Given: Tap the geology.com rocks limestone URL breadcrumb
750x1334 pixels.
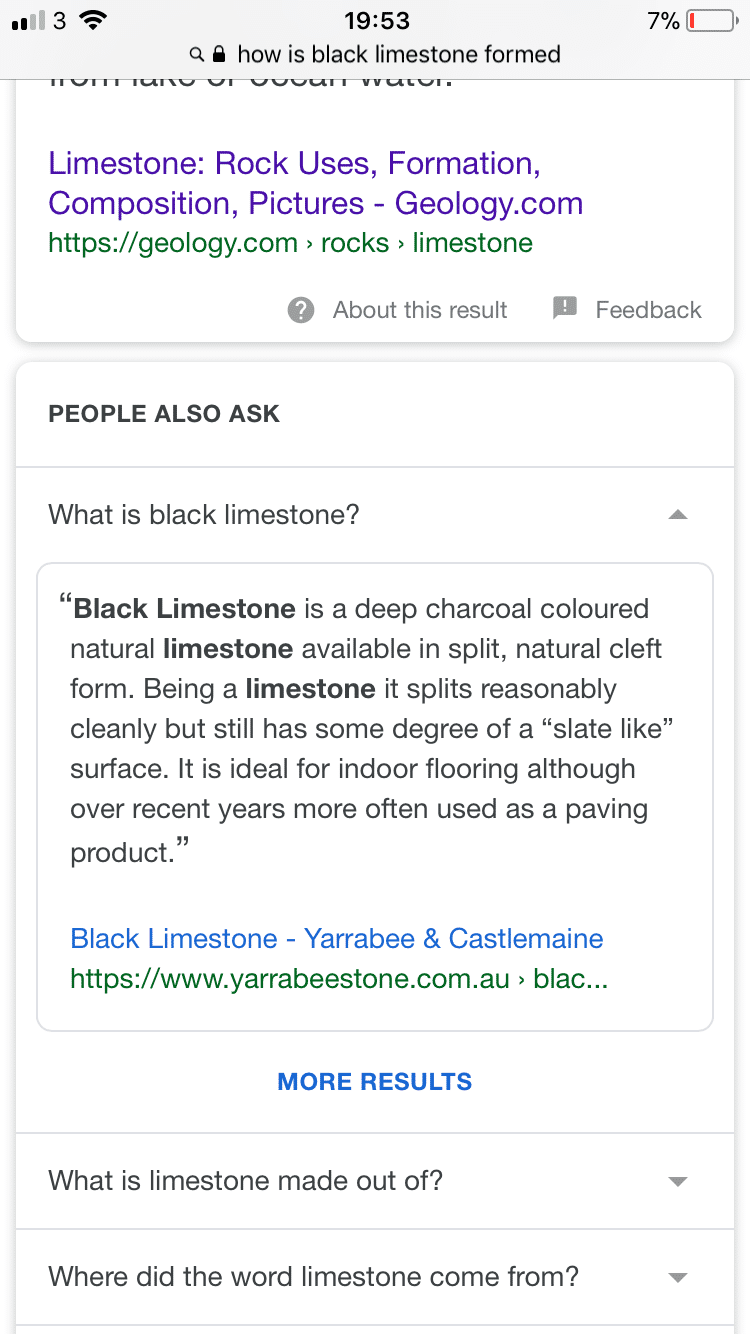Looking at the screenshot, I should pyautogui.click(x=290, y=243).
